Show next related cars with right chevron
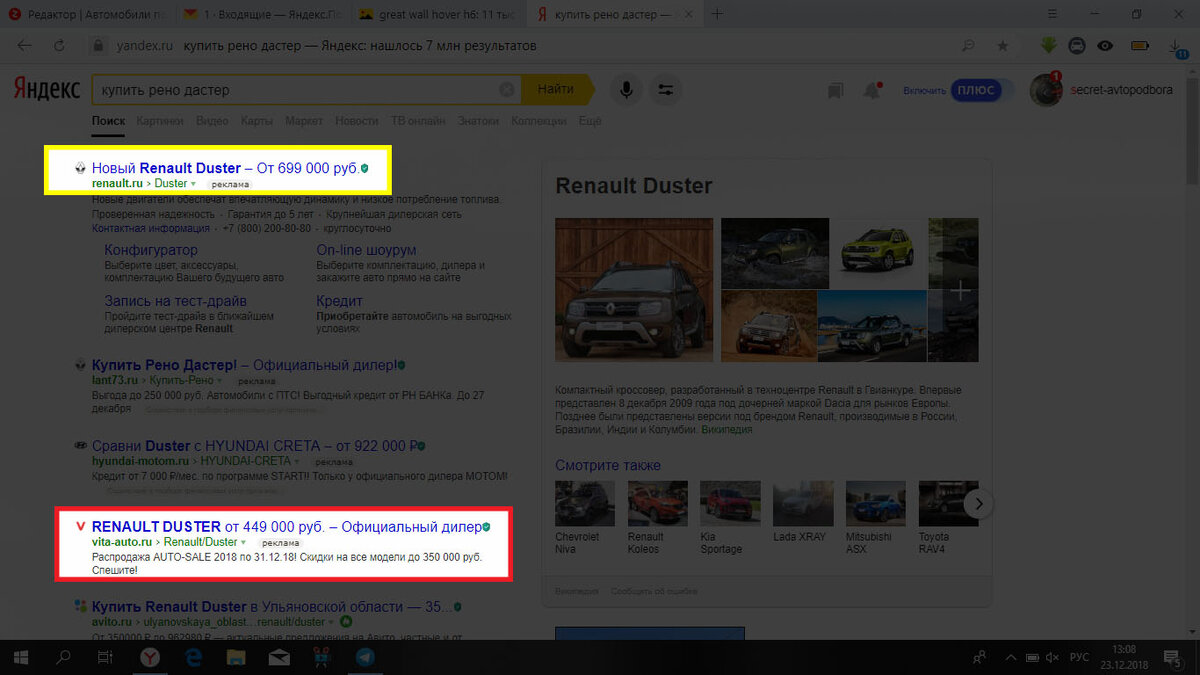1200x675 pixels. [x=980, y=504]
